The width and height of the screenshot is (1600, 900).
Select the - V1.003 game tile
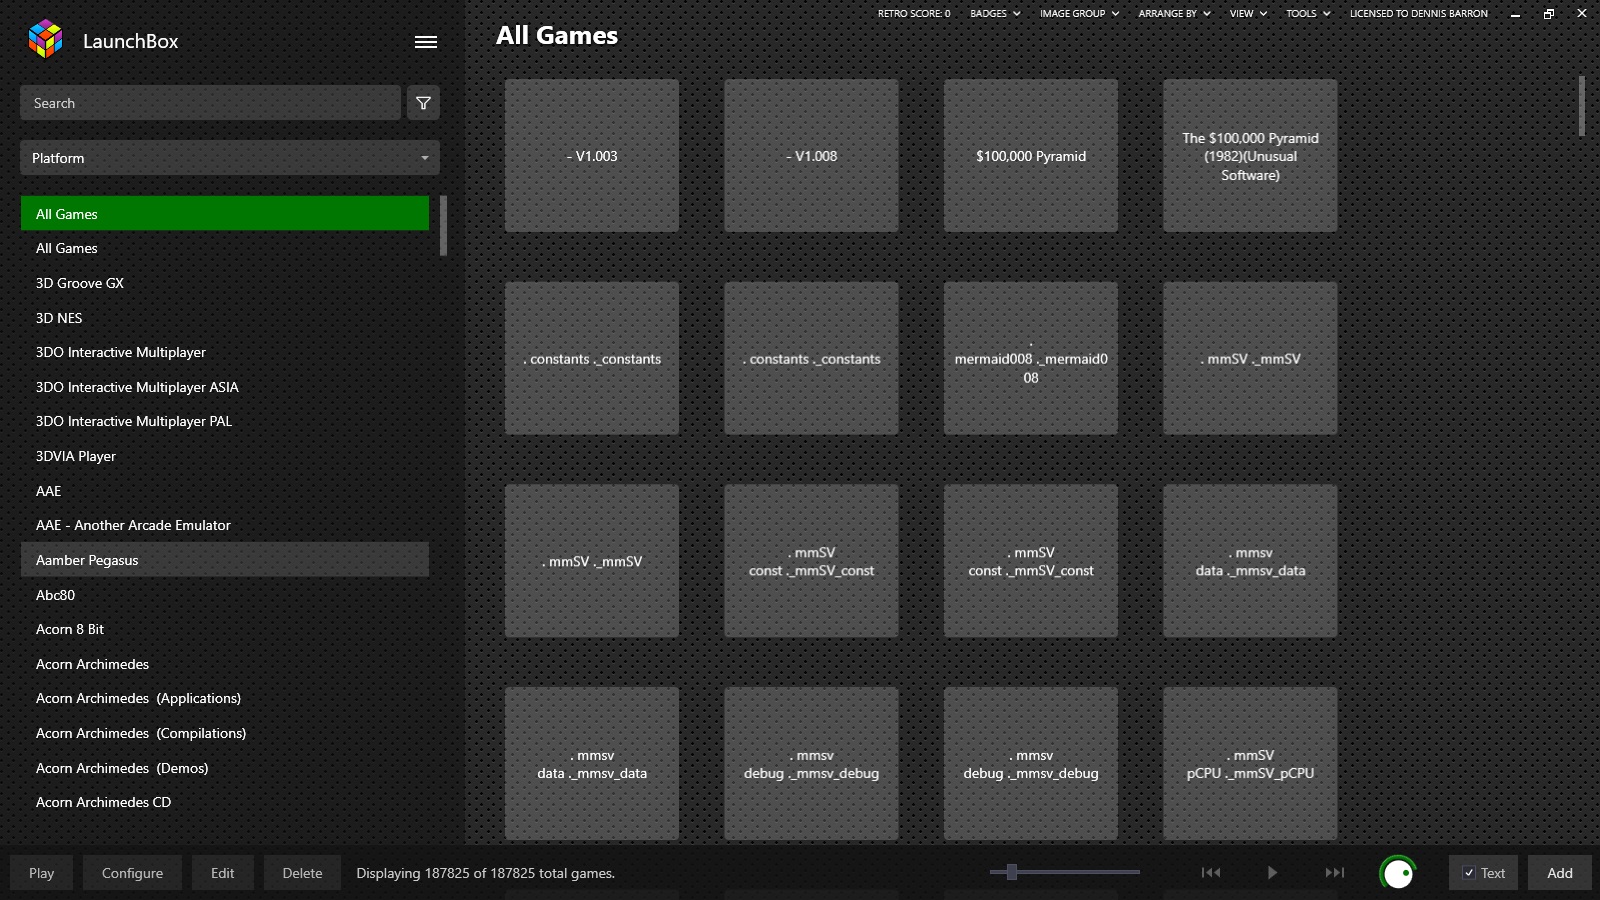(592, 156)
